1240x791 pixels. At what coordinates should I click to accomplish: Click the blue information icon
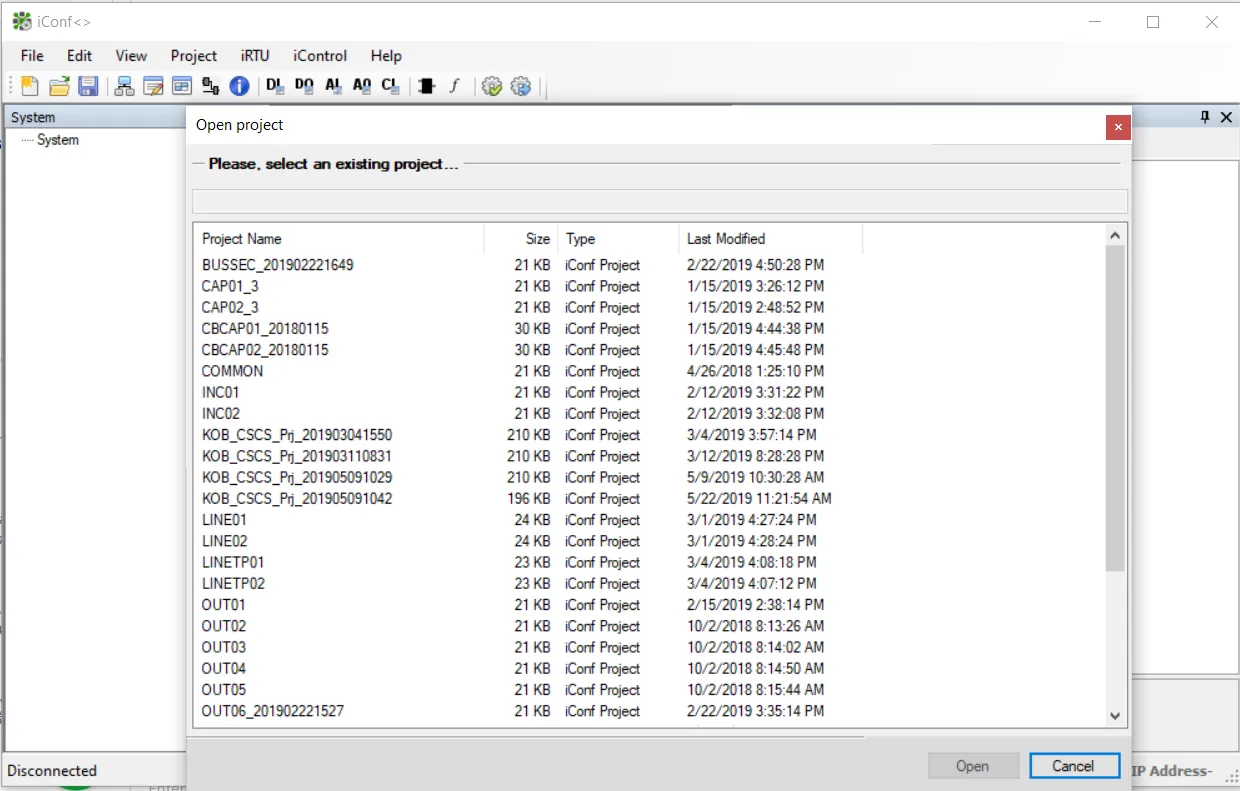pyautogui.click(x=239, y=86)
